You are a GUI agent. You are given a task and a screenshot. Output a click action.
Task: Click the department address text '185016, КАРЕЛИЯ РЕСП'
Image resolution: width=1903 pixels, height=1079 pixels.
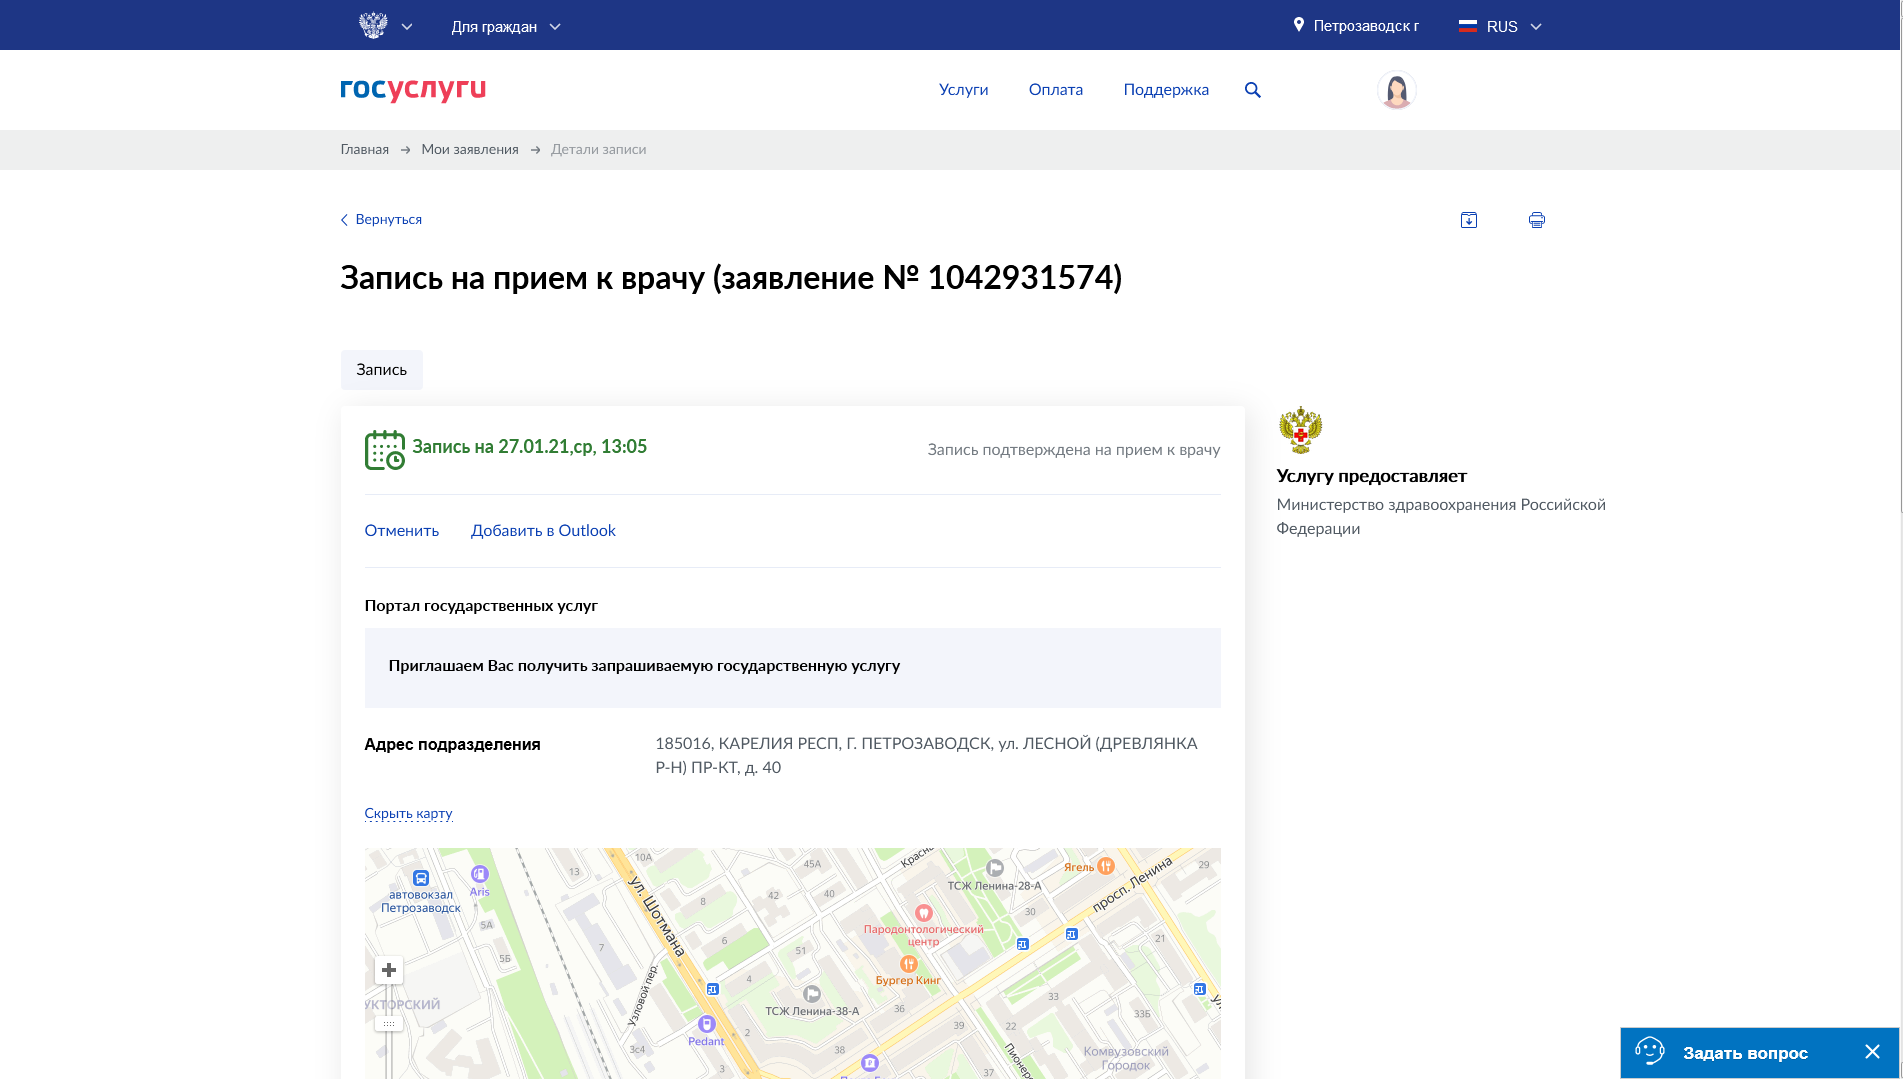point(926,756)
